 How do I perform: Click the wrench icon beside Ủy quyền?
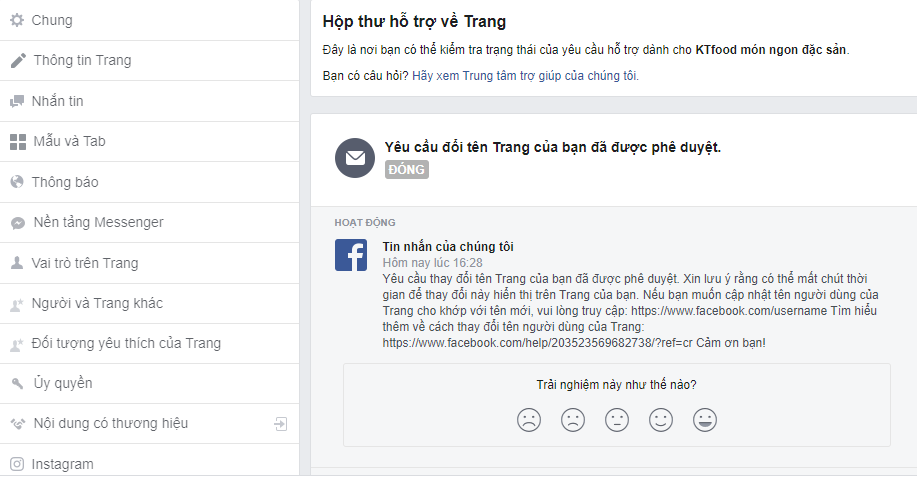(18, 384)
